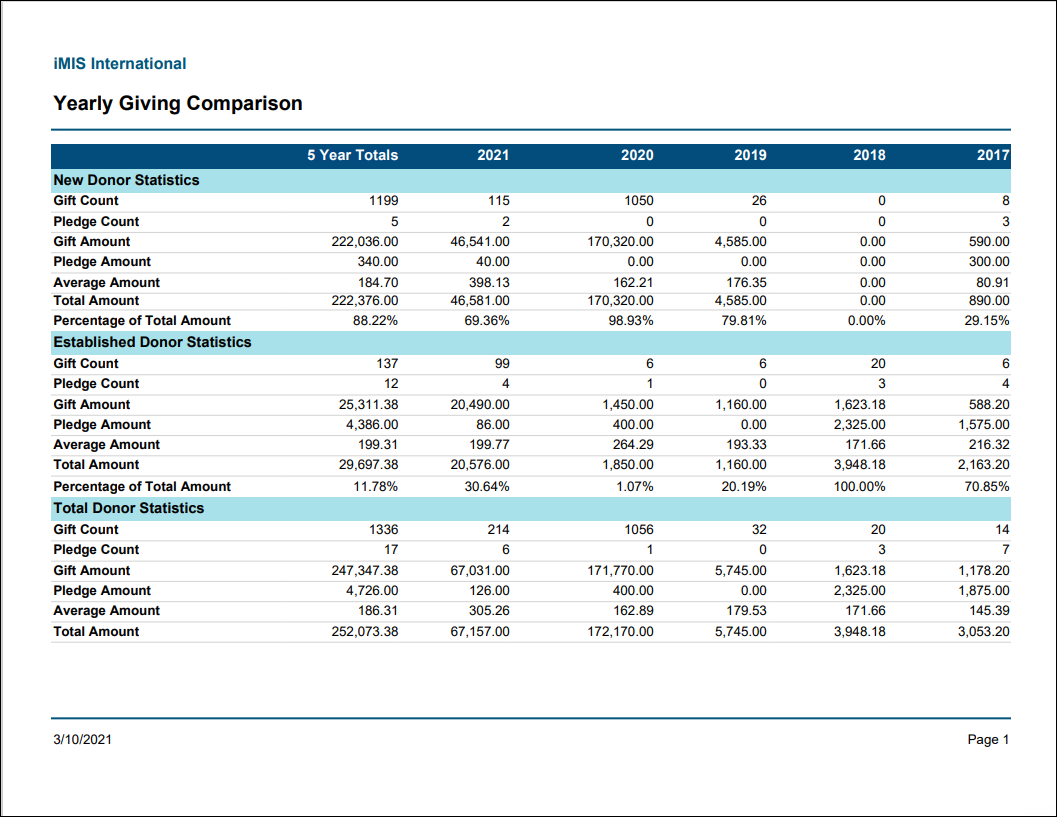Click the 17 total pledge count value
The height and width of the screenshot is (817, 1057).
(391, 549)
